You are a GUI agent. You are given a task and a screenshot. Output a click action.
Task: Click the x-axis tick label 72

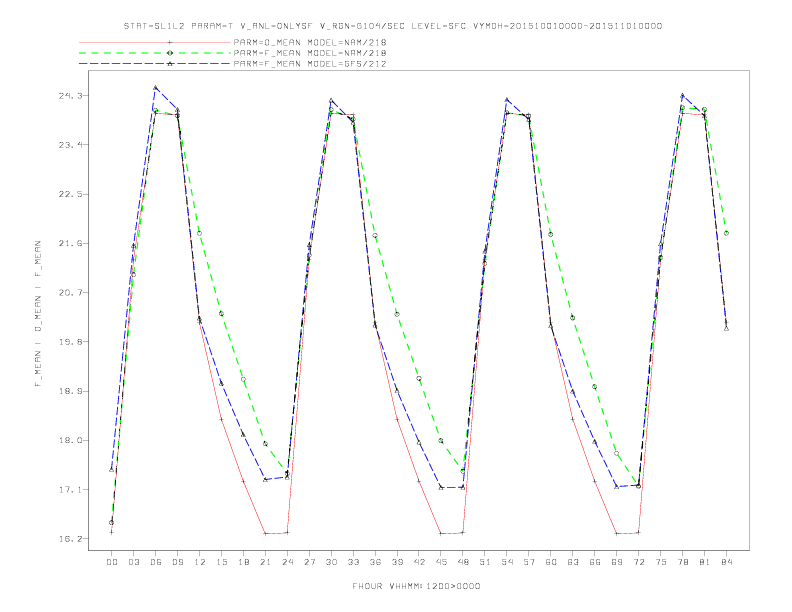coord(638,562)
